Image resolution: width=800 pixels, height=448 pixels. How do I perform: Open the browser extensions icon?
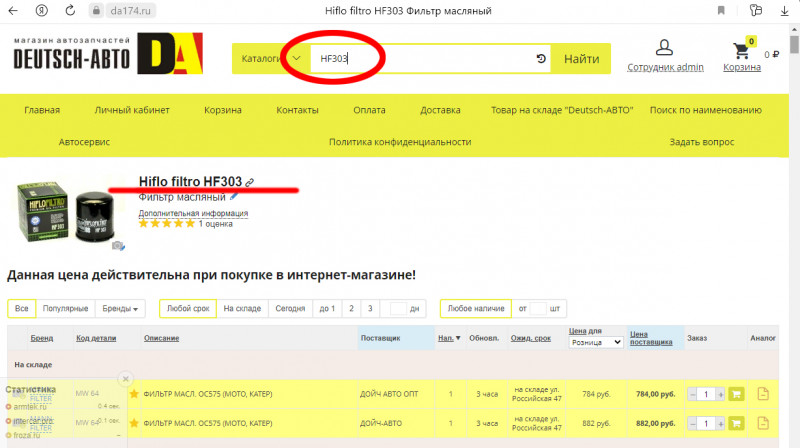[x=756, y=10]
